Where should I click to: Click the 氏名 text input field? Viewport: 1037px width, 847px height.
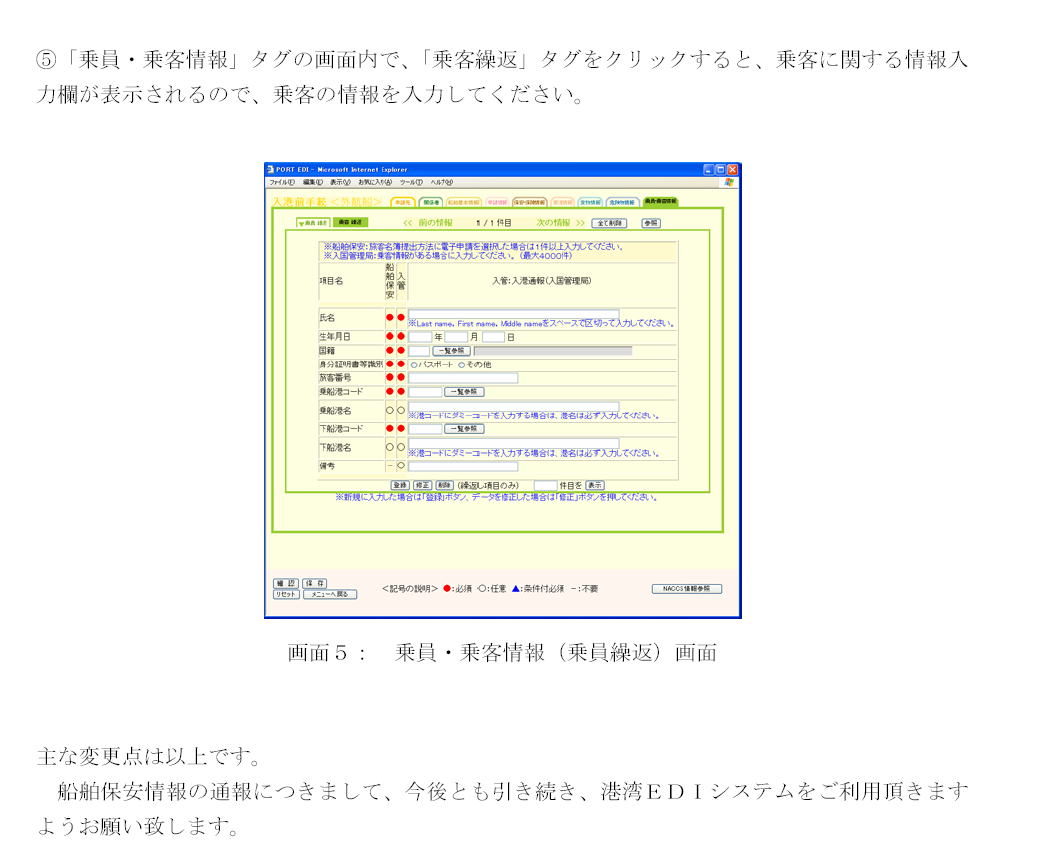click(x=513, y=314)
